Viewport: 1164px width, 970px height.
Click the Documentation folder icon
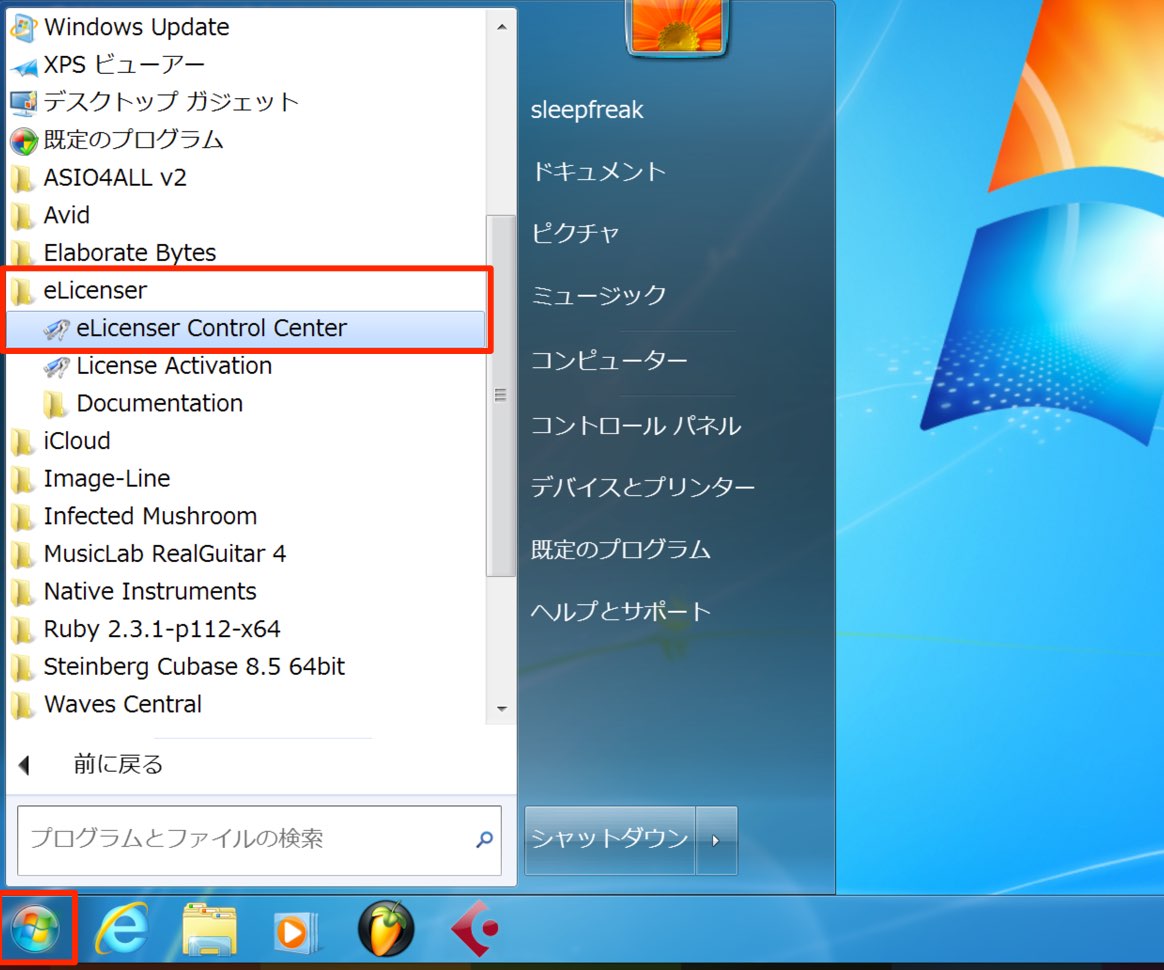coord(54,404)
